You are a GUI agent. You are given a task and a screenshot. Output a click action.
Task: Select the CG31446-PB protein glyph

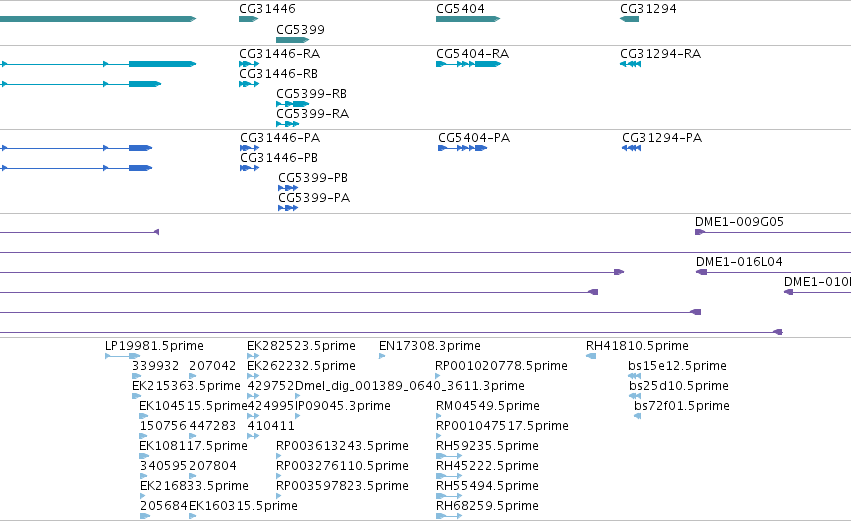pos(250,168)
